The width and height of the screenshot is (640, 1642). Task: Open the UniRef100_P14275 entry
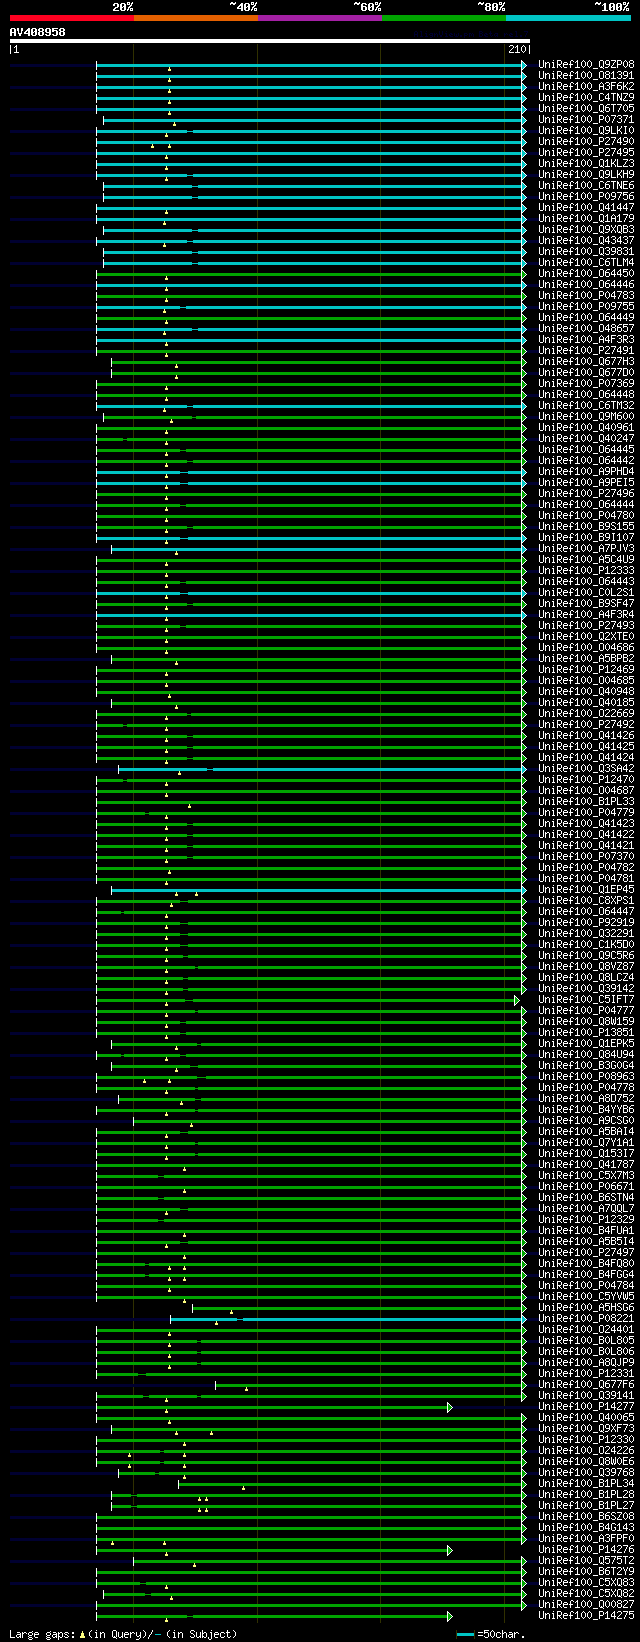click(586, 1616)
